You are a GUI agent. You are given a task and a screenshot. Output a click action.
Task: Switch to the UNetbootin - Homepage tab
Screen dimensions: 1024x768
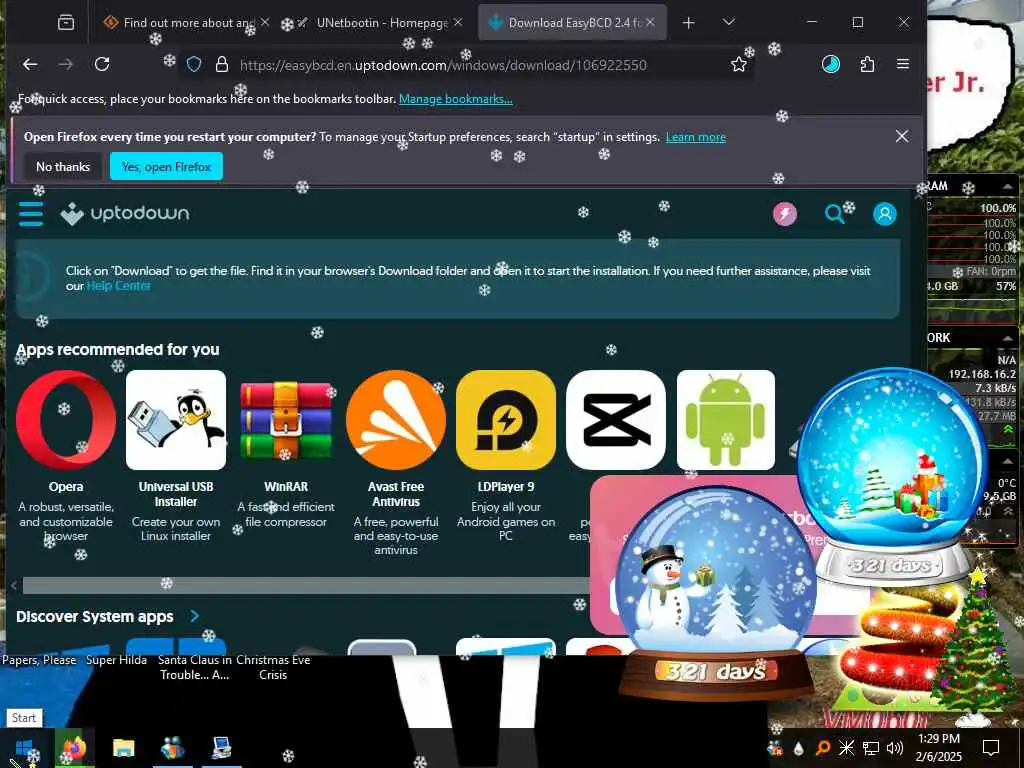click(x=377, y=23)
